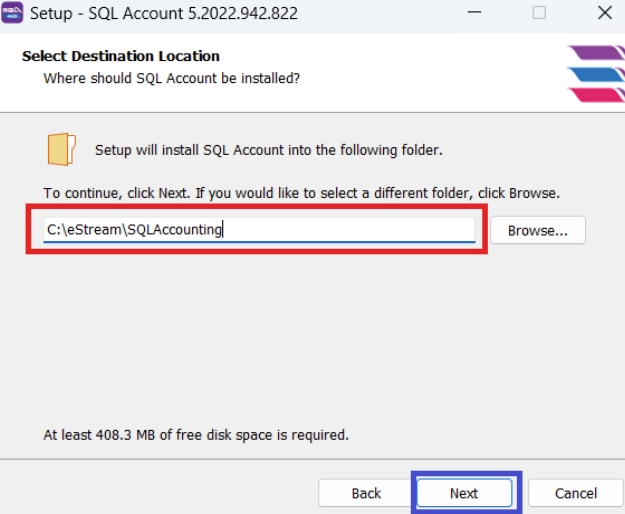
Task: Click the SQL Account icon in title bar
Action: 13,13
